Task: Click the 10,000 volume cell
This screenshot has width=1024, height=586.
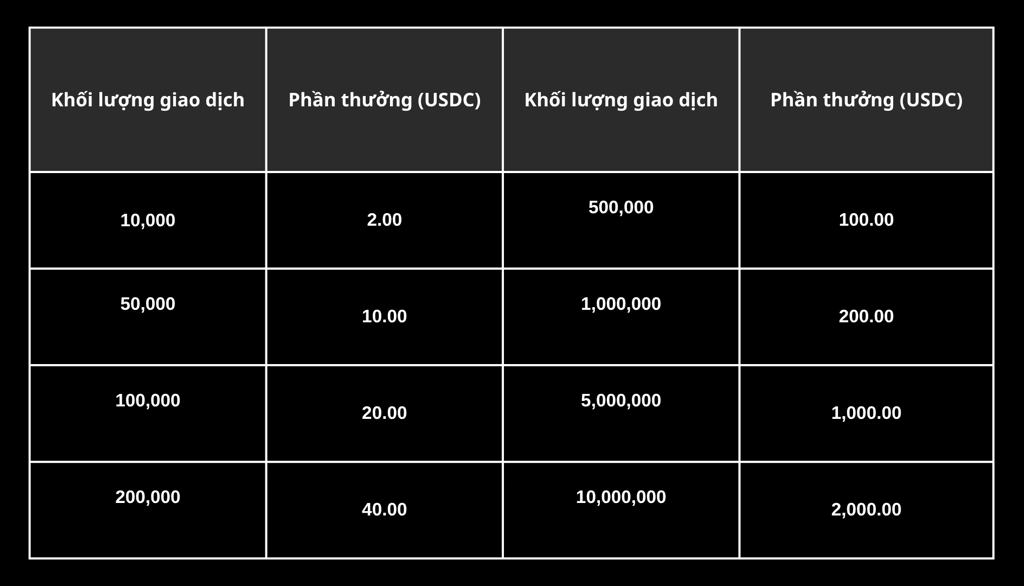Action: click(148, 220)
